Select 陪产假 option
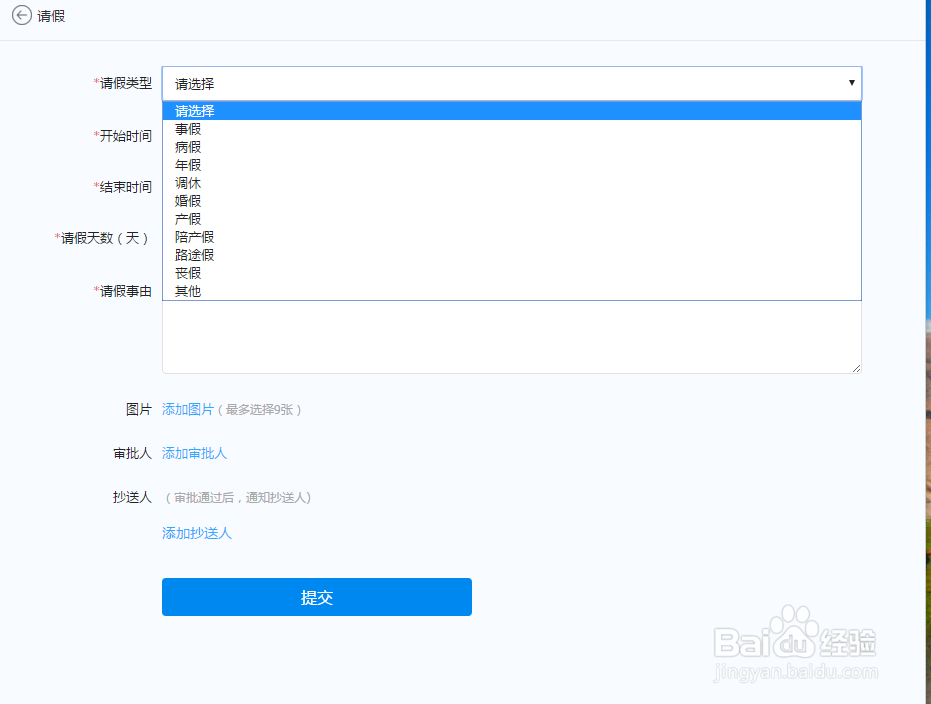The width and height of the screenshot is (931, 704). pos(512,237)
